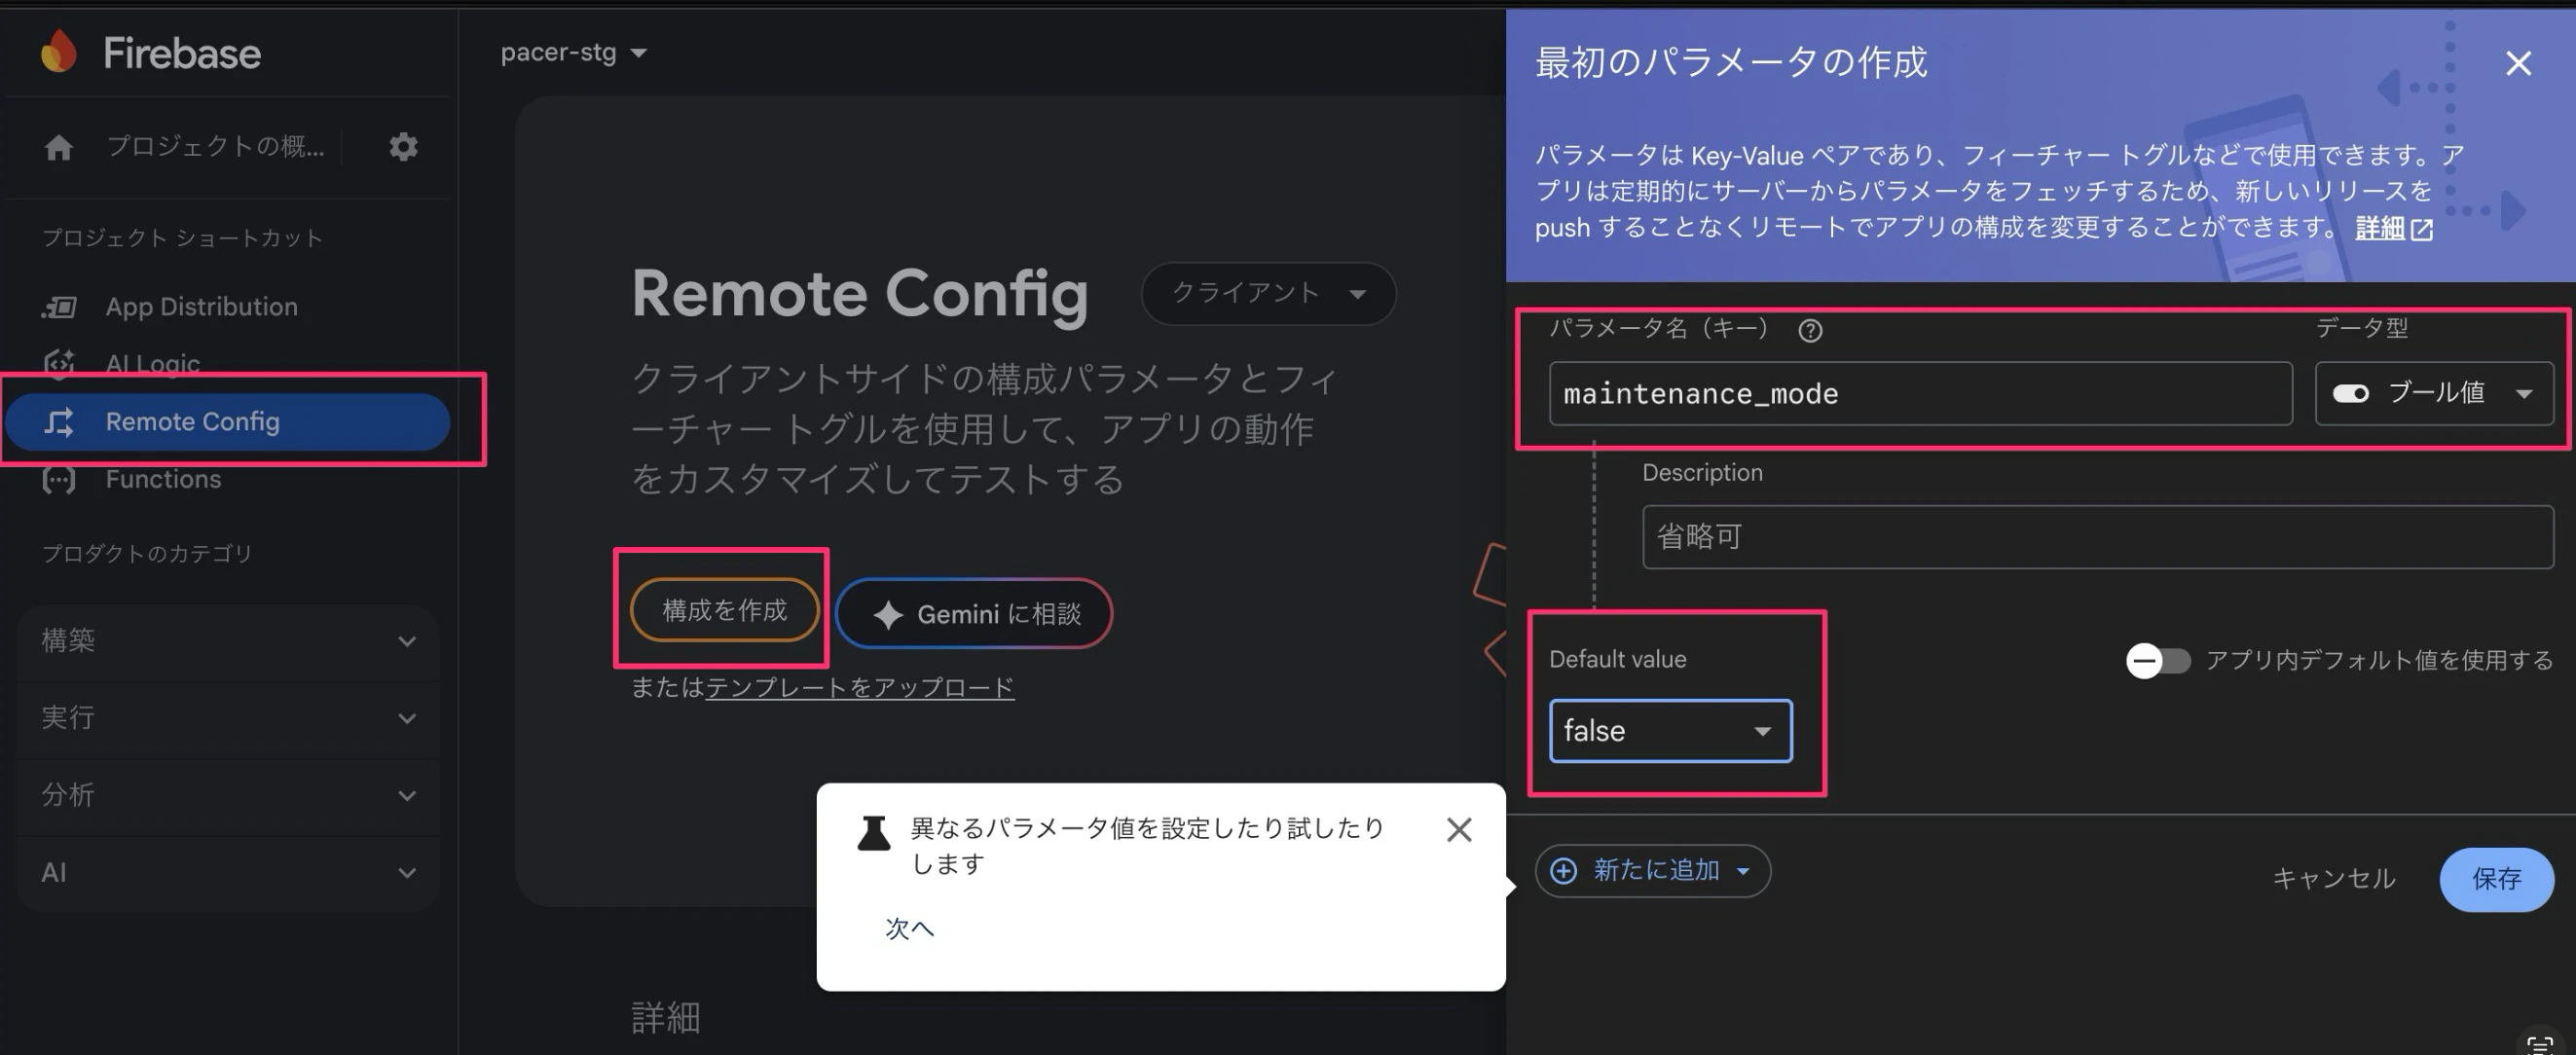Select Remote Config in sidebar
This screenshot has height=1055, width=2576.
coord(228,422)
